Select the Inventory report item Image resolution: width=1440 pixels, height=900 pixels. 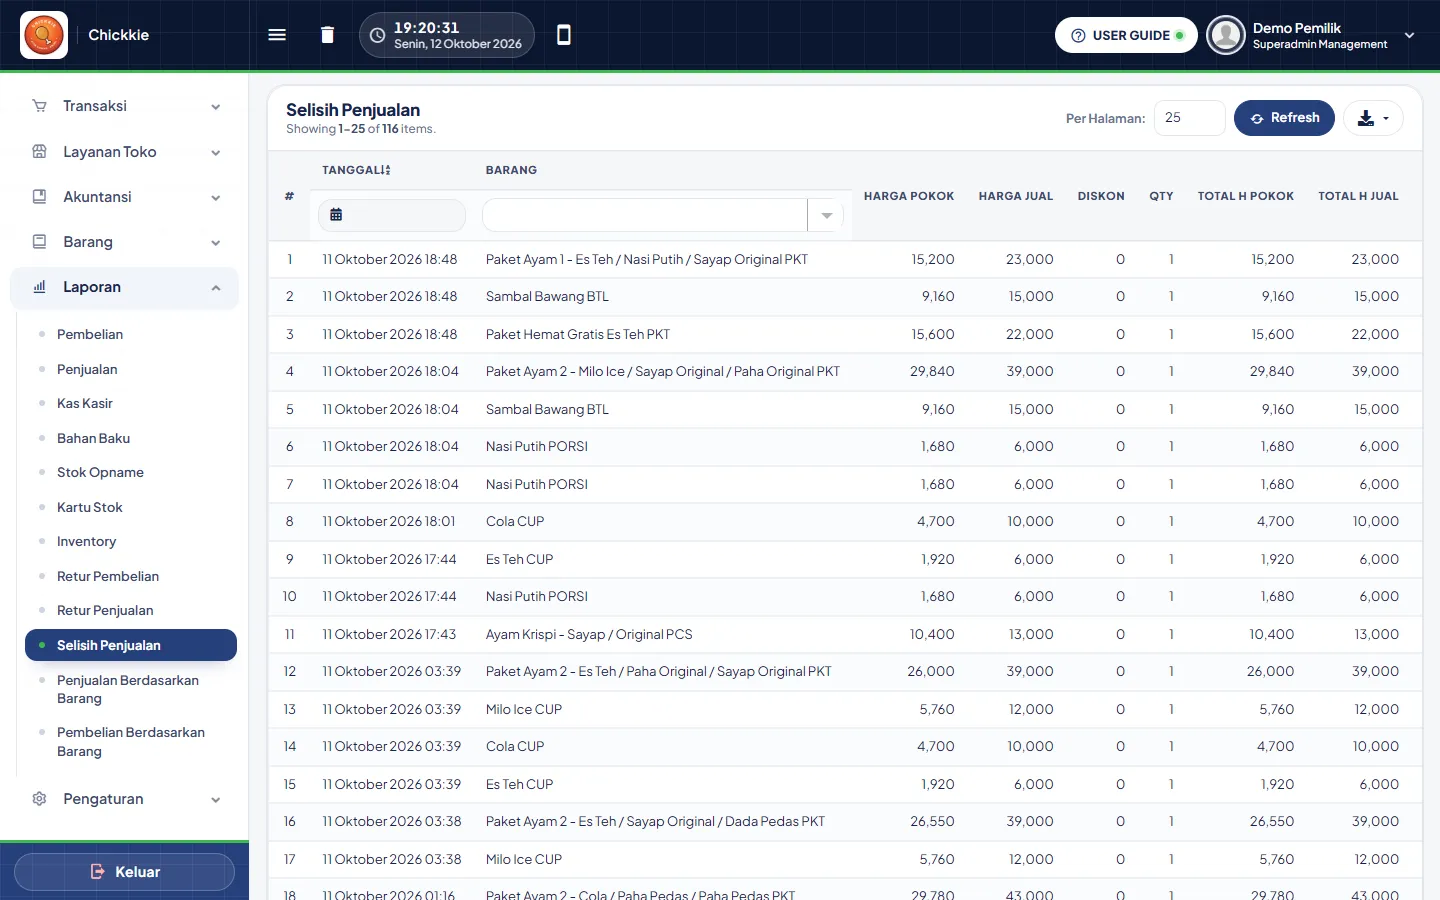(87, 541)
